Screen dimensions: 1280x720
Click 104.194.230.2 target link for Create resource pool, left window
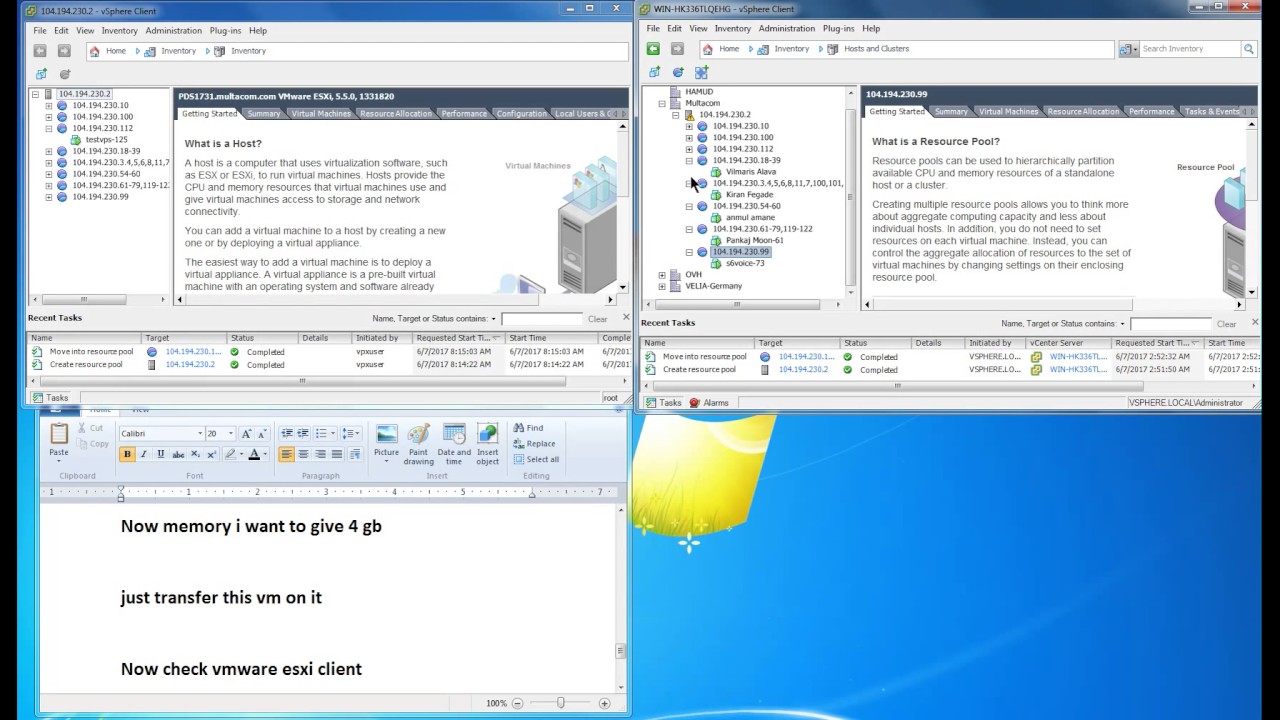pos(189,365)
